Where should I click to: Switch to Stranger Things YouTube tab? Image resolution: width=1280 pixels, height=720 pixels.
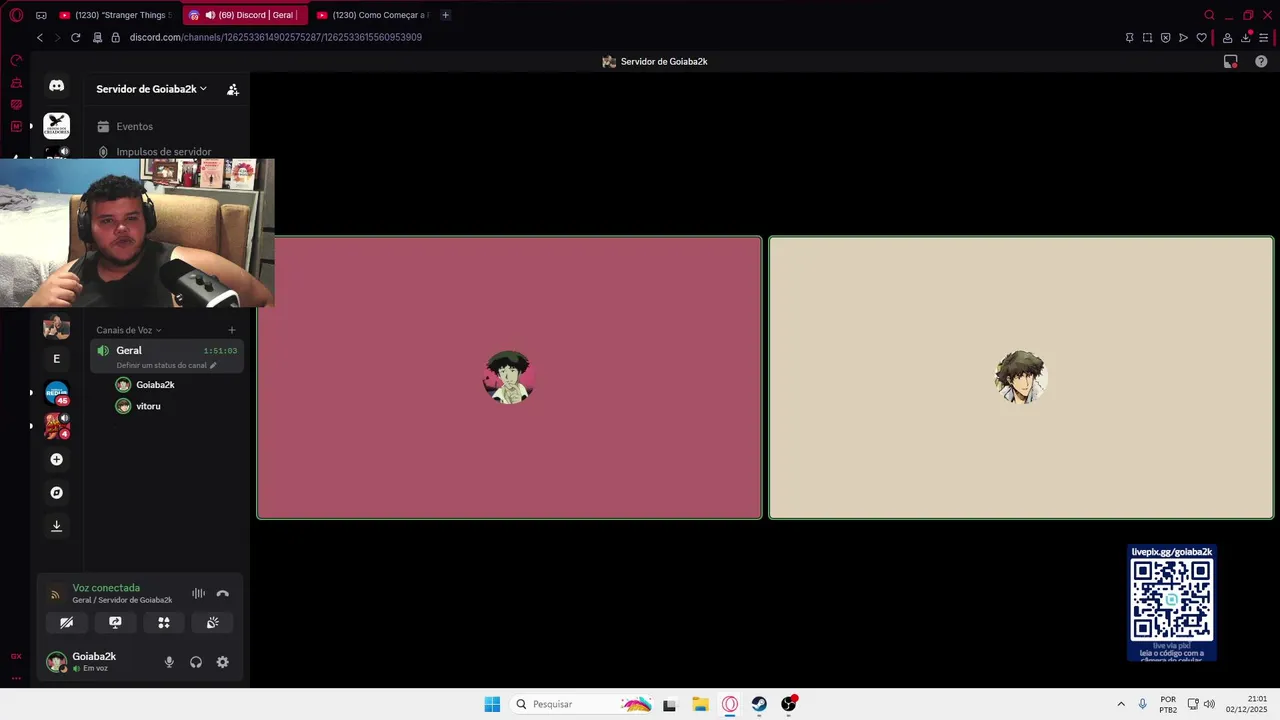pyautogui.click(x=116, y=15)
